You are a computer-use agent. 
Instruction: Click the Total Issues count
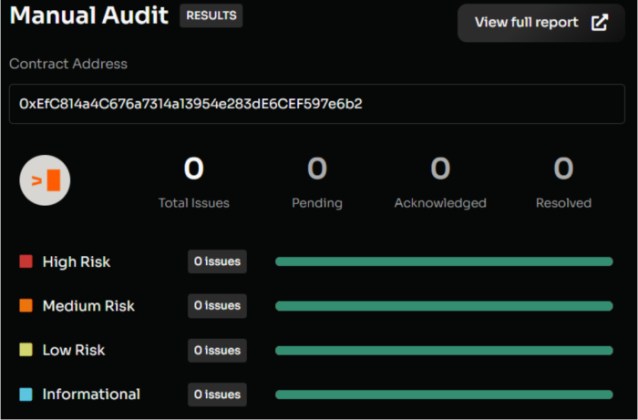coord(194,170)
